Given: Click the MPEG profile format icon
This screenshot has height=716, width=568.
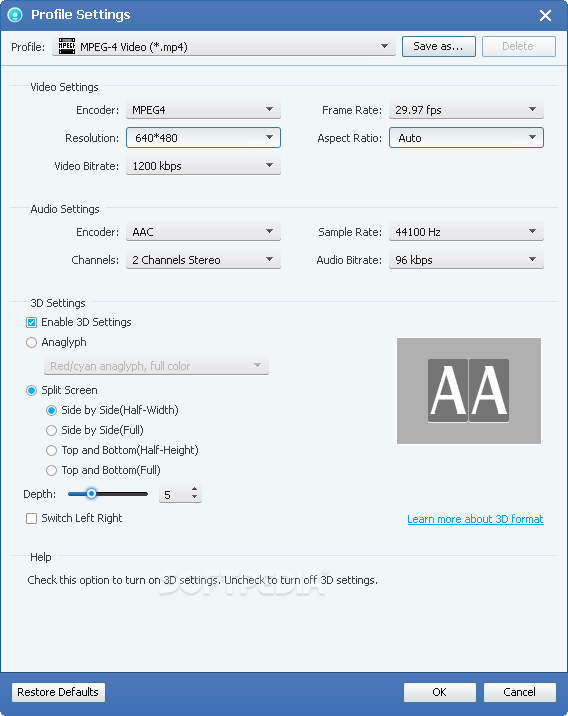Looking at the screenshot, I should point(67,46).
